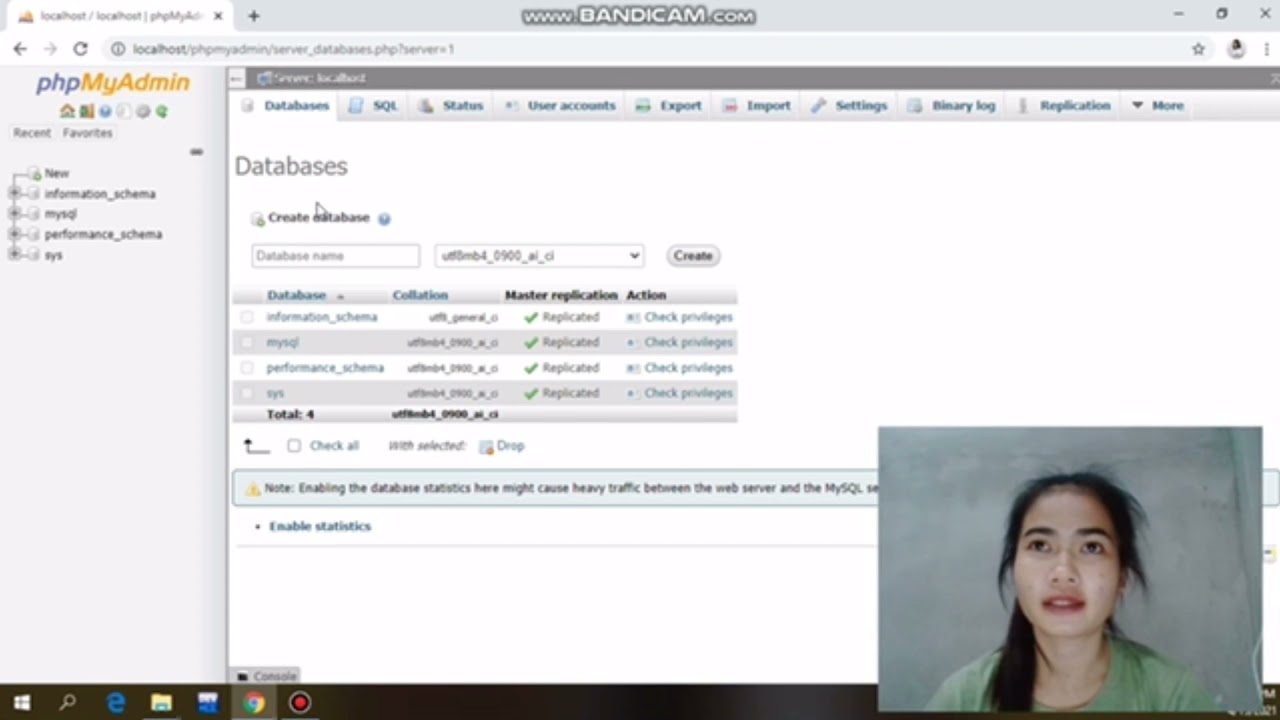Screen dimensions: 1280x720
Task: Open MySQL documentation page icon
Action: (124, 111)
